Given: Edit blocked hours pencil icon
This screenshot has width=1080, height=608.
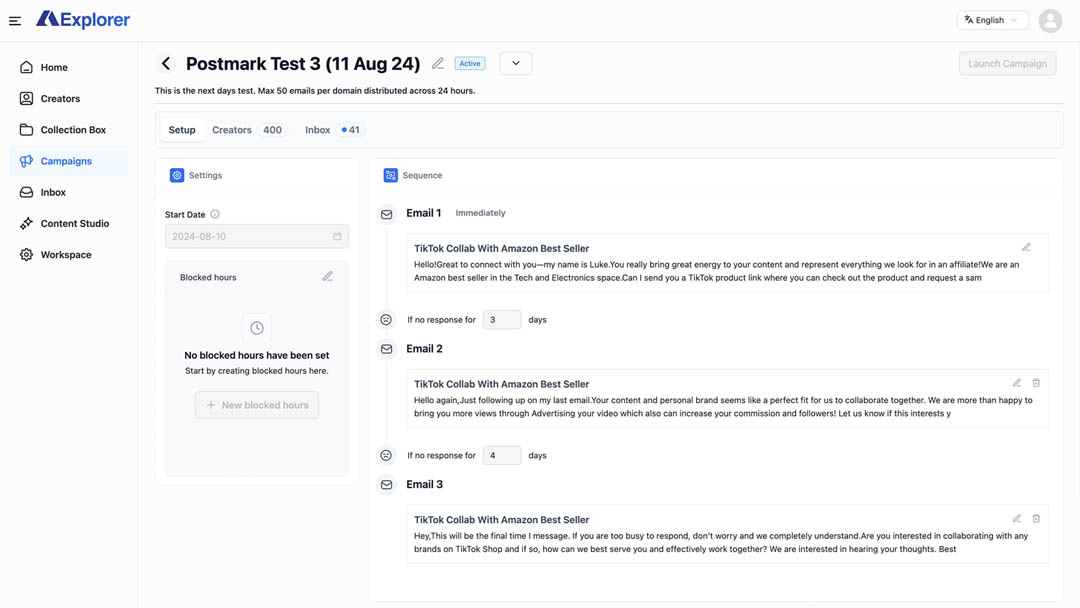Looking at the screenshot, I should (x=327, y=277).
